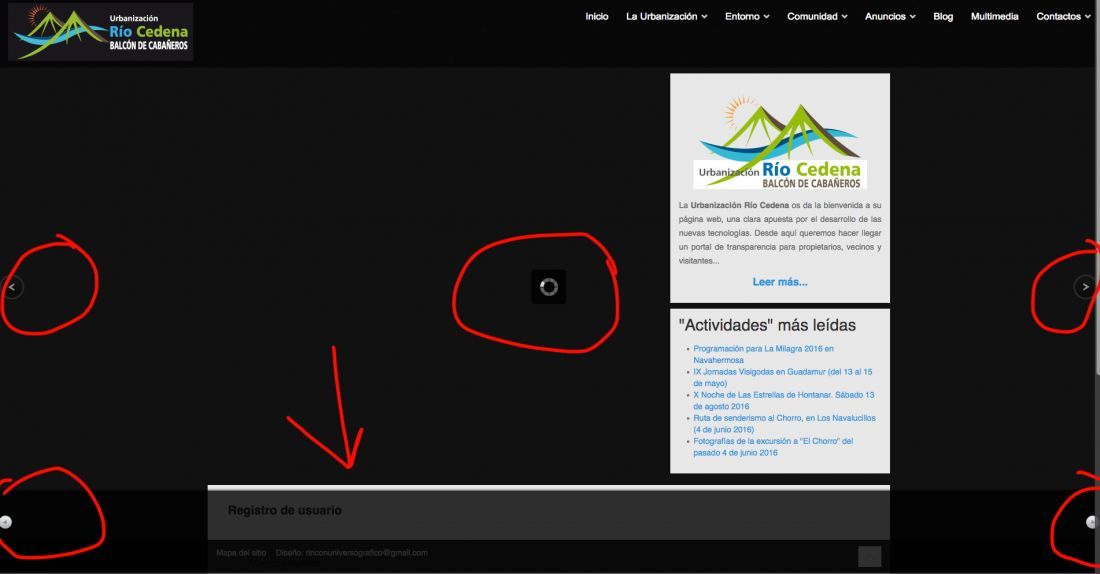The width and height of the screenshot is (1100, 574).
Task: Click the Río Cedena logo image in sidebar
Action: coord(780,142)
